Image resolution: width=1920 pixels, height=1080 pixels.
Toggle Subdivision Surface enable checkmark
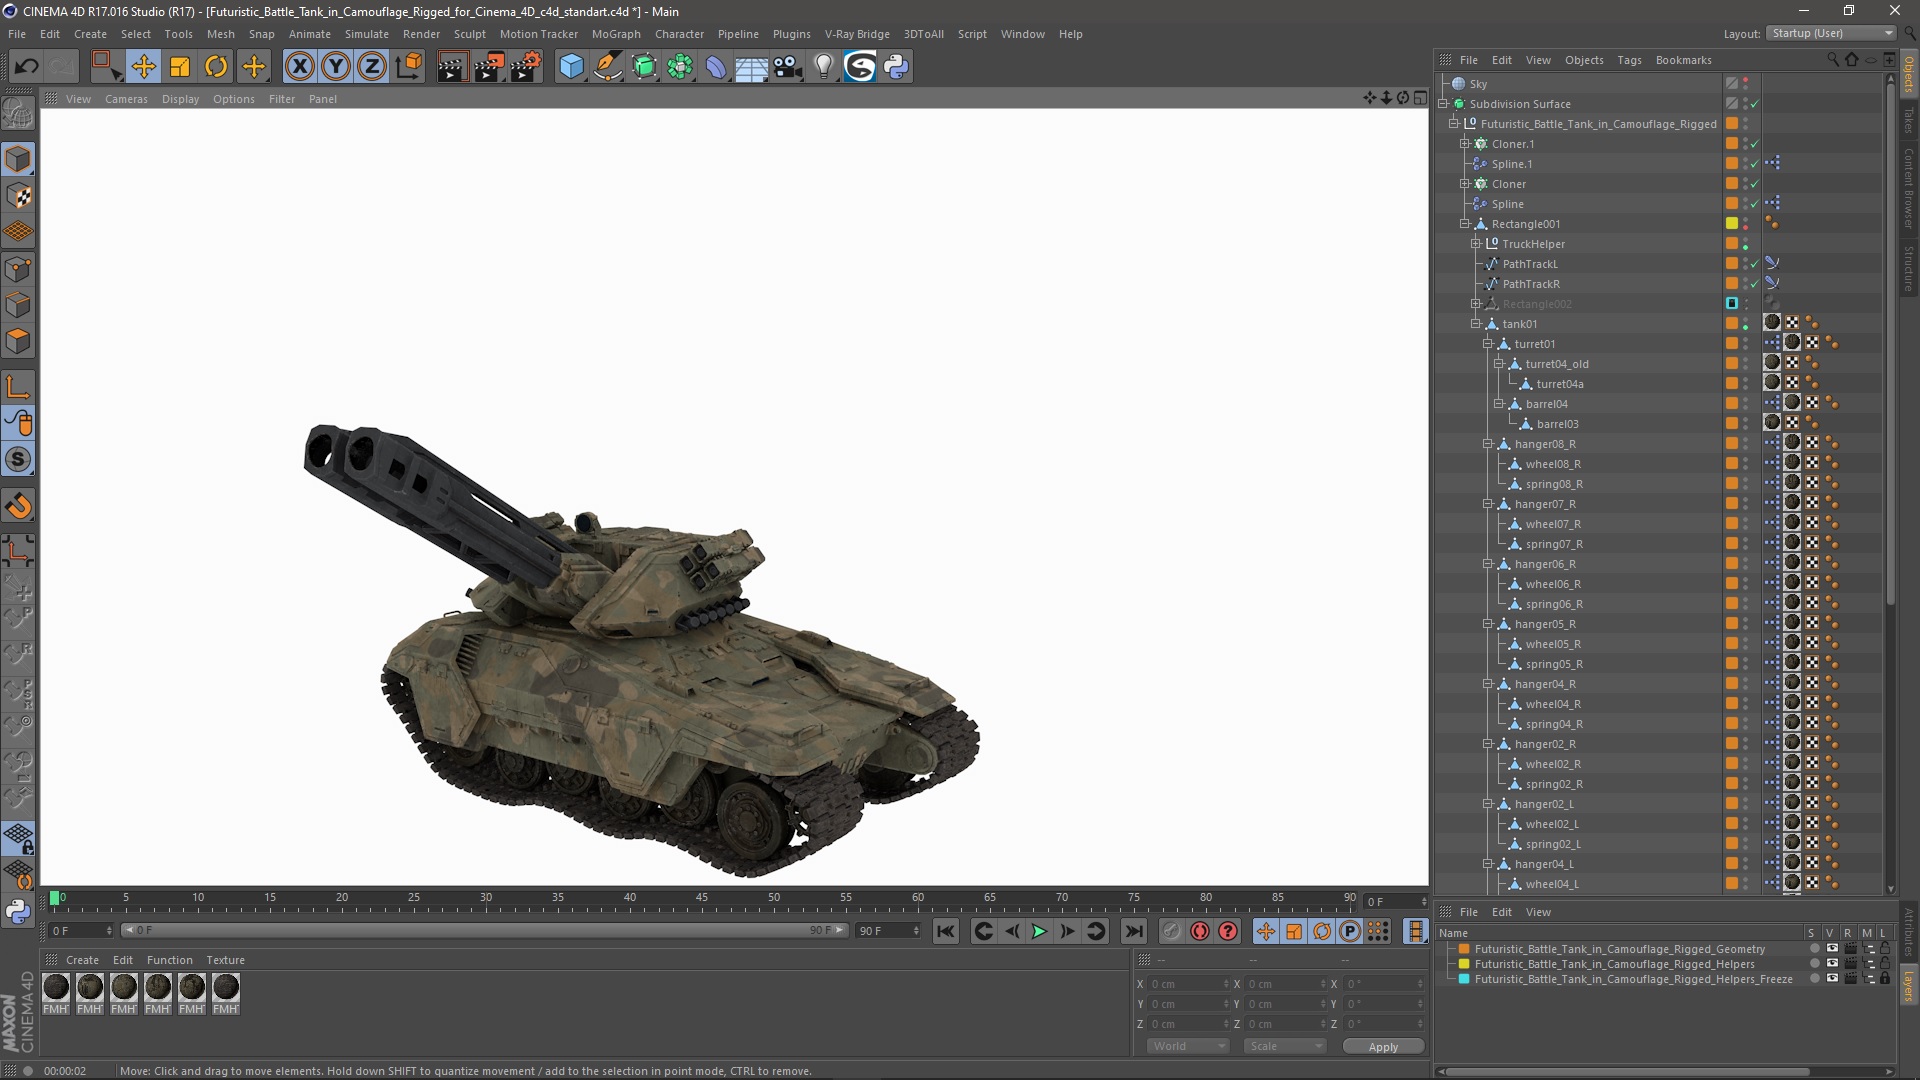(1754, 104)
